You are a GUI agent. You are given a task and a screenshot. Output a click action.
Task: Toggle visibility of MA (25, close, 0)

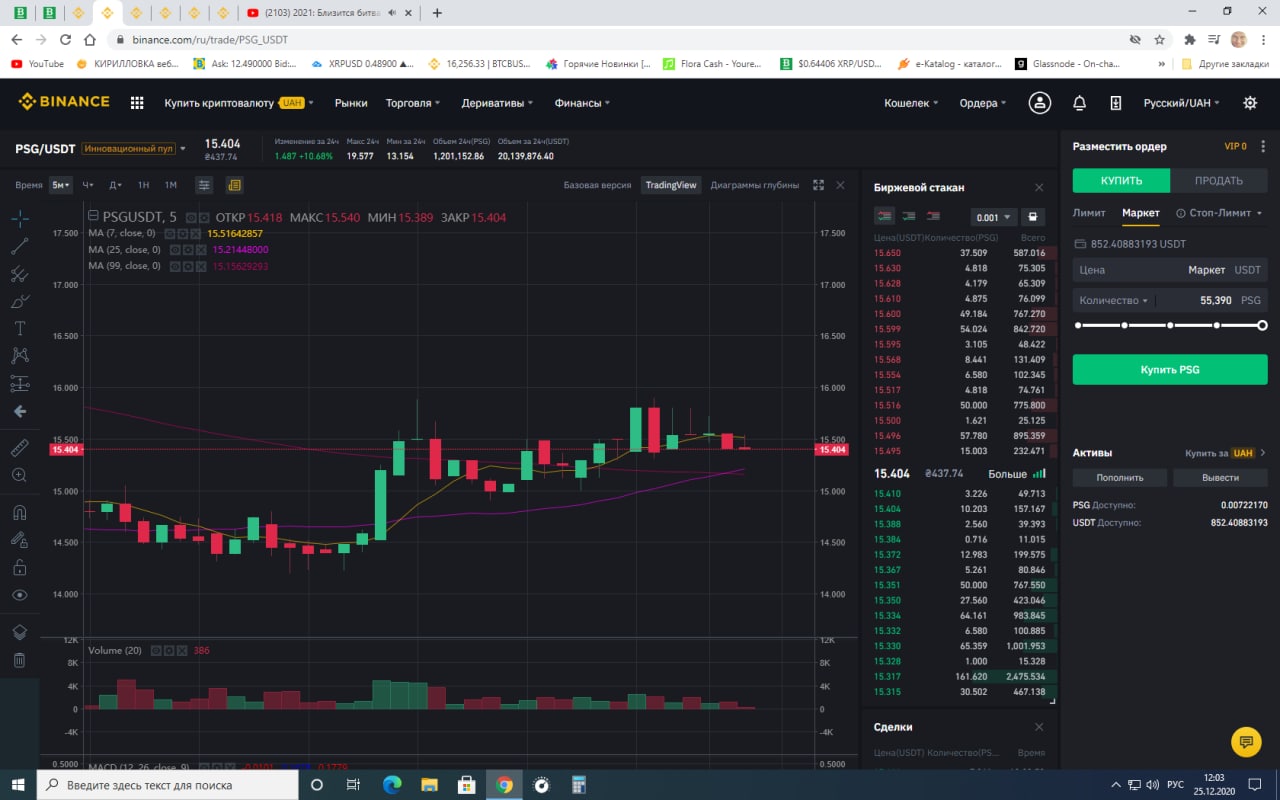(174, 250)
